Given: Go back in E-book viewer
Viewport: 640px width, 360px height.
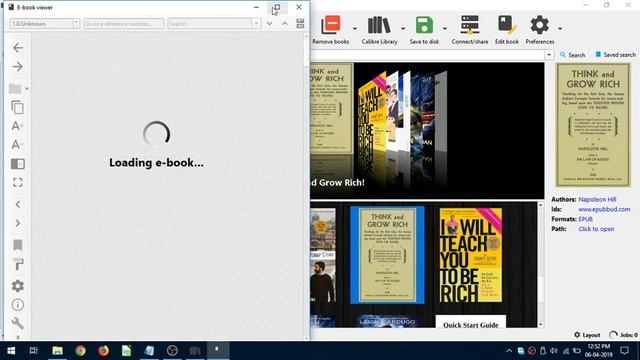Looking at the screenshot, I should tap(18, 48).
